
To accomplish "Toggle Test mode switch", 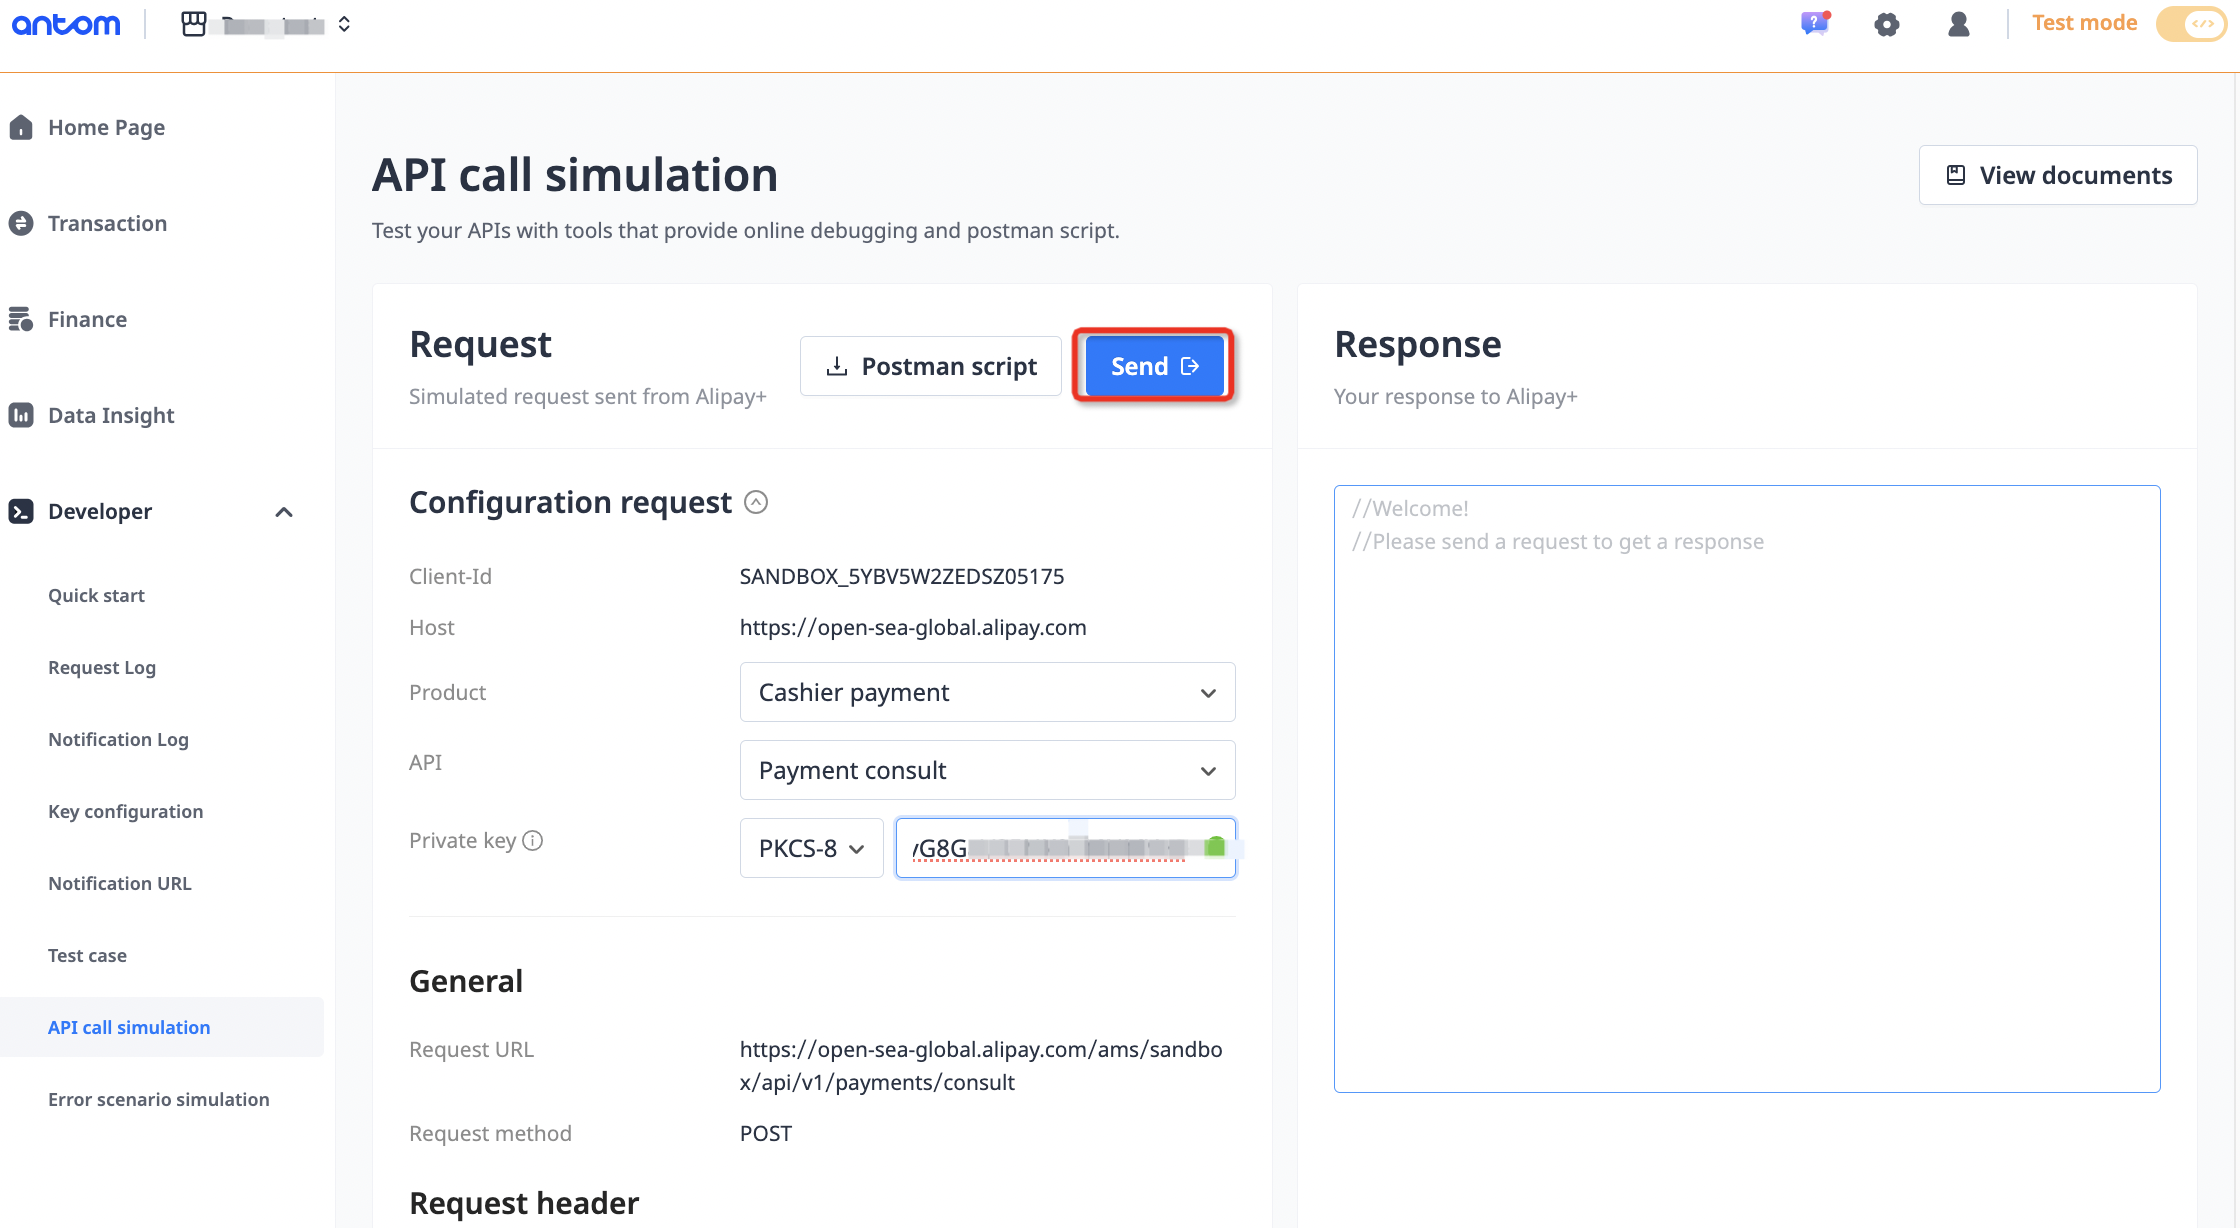I will pos(2192,24).
